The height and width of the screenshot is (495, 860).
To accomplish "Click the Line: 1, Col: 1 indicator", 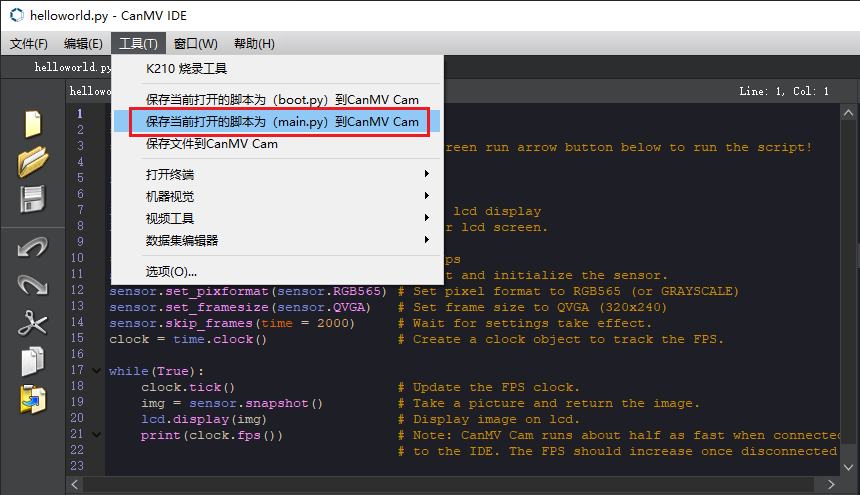I will pyautogui.click(x=784, y=92).
